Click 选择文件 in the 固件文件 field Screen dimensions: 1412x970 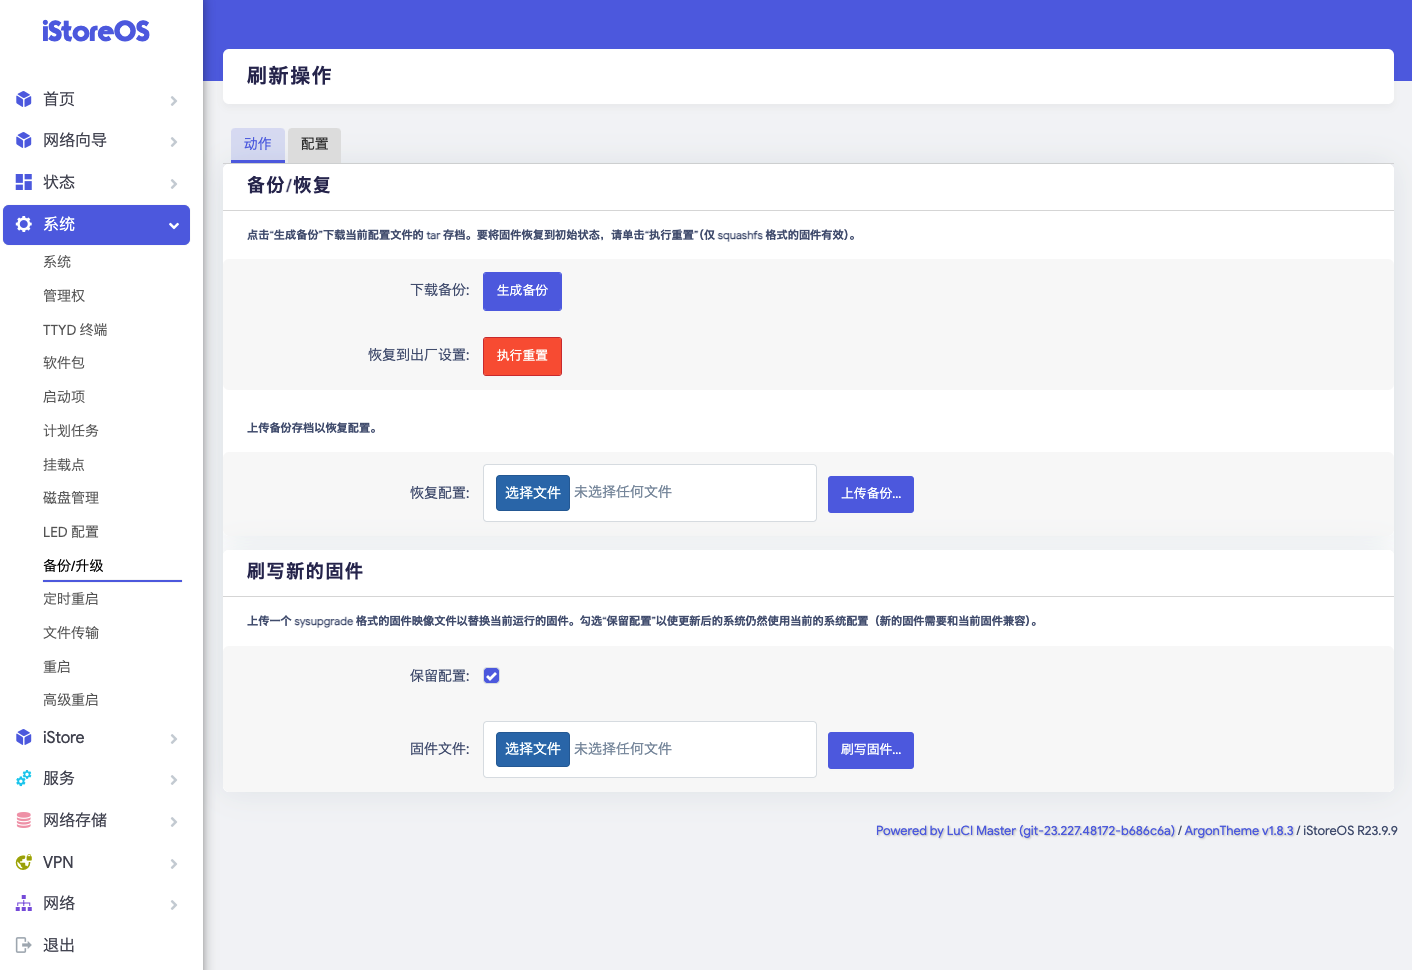[532, 749]
